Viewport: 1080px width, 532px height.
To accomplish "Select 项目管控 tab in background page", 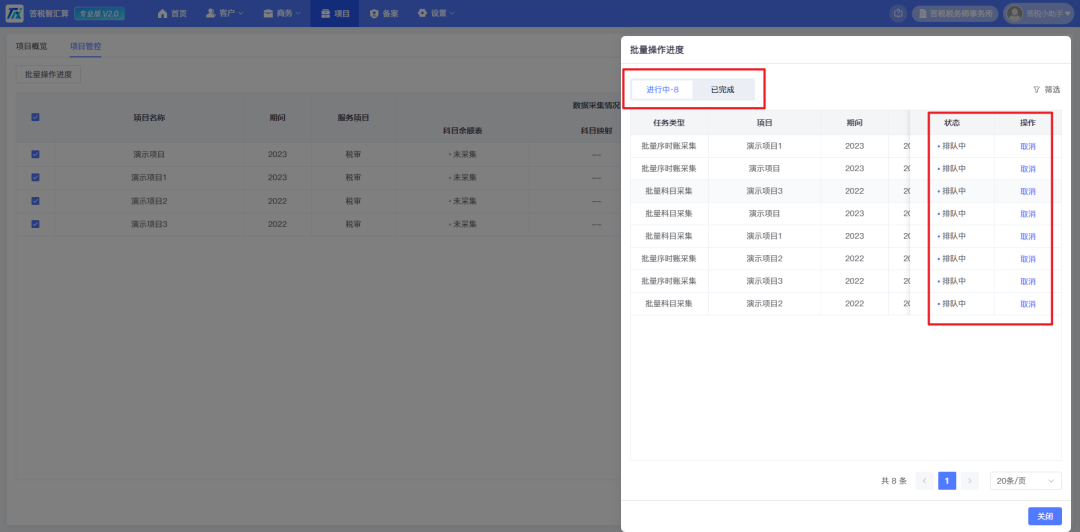I will click(85, 46).
